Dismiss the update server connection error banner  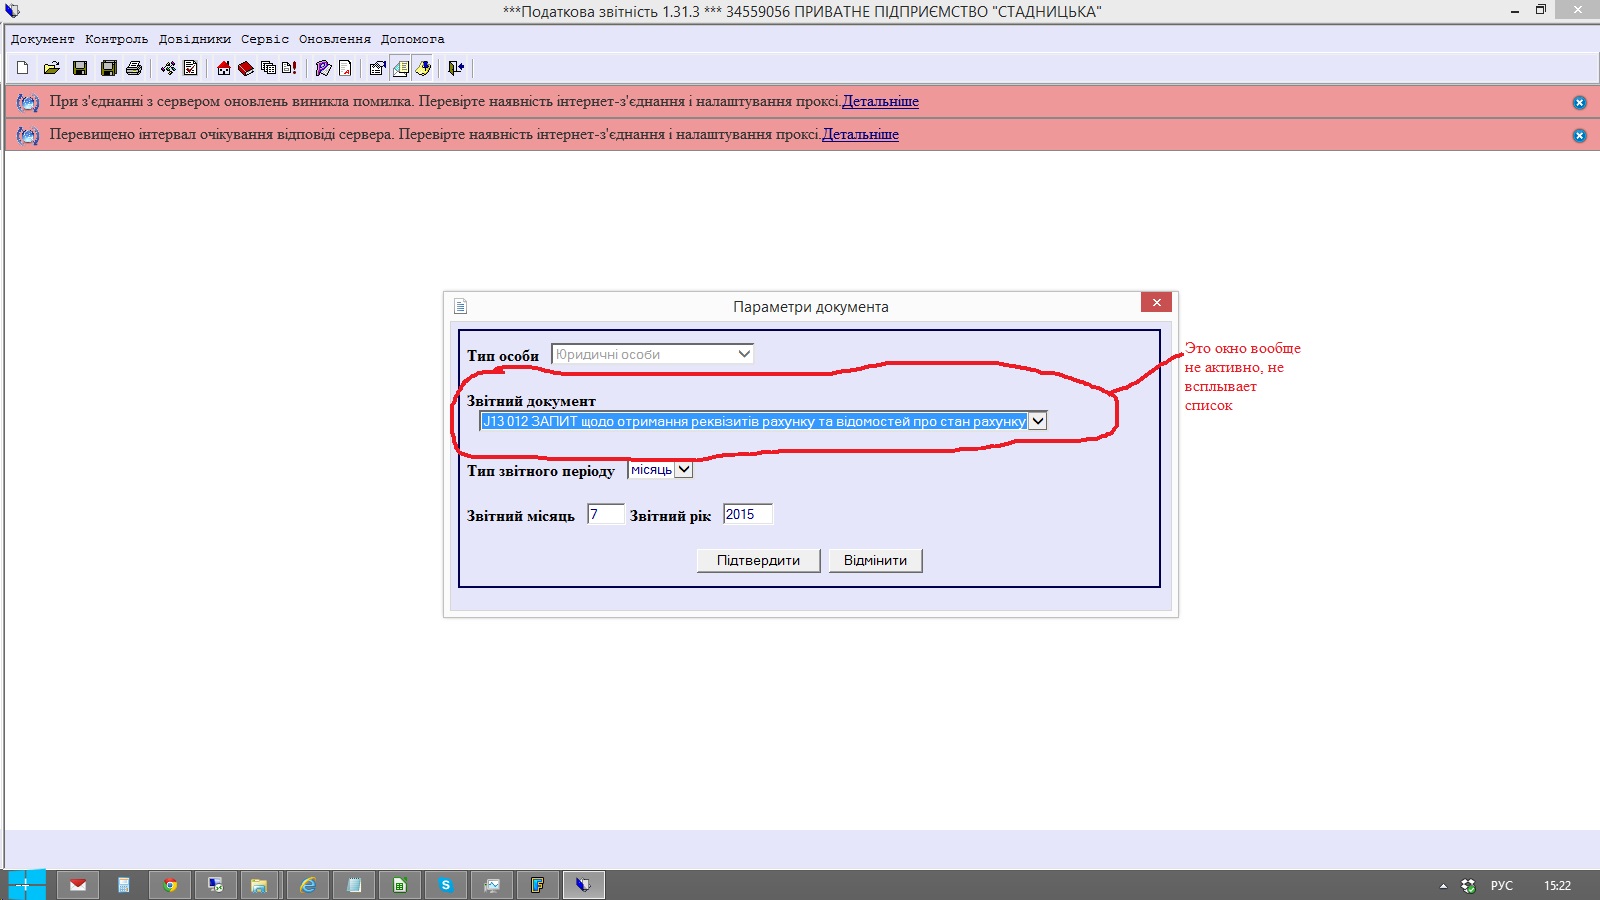(x=1579, y=102)
